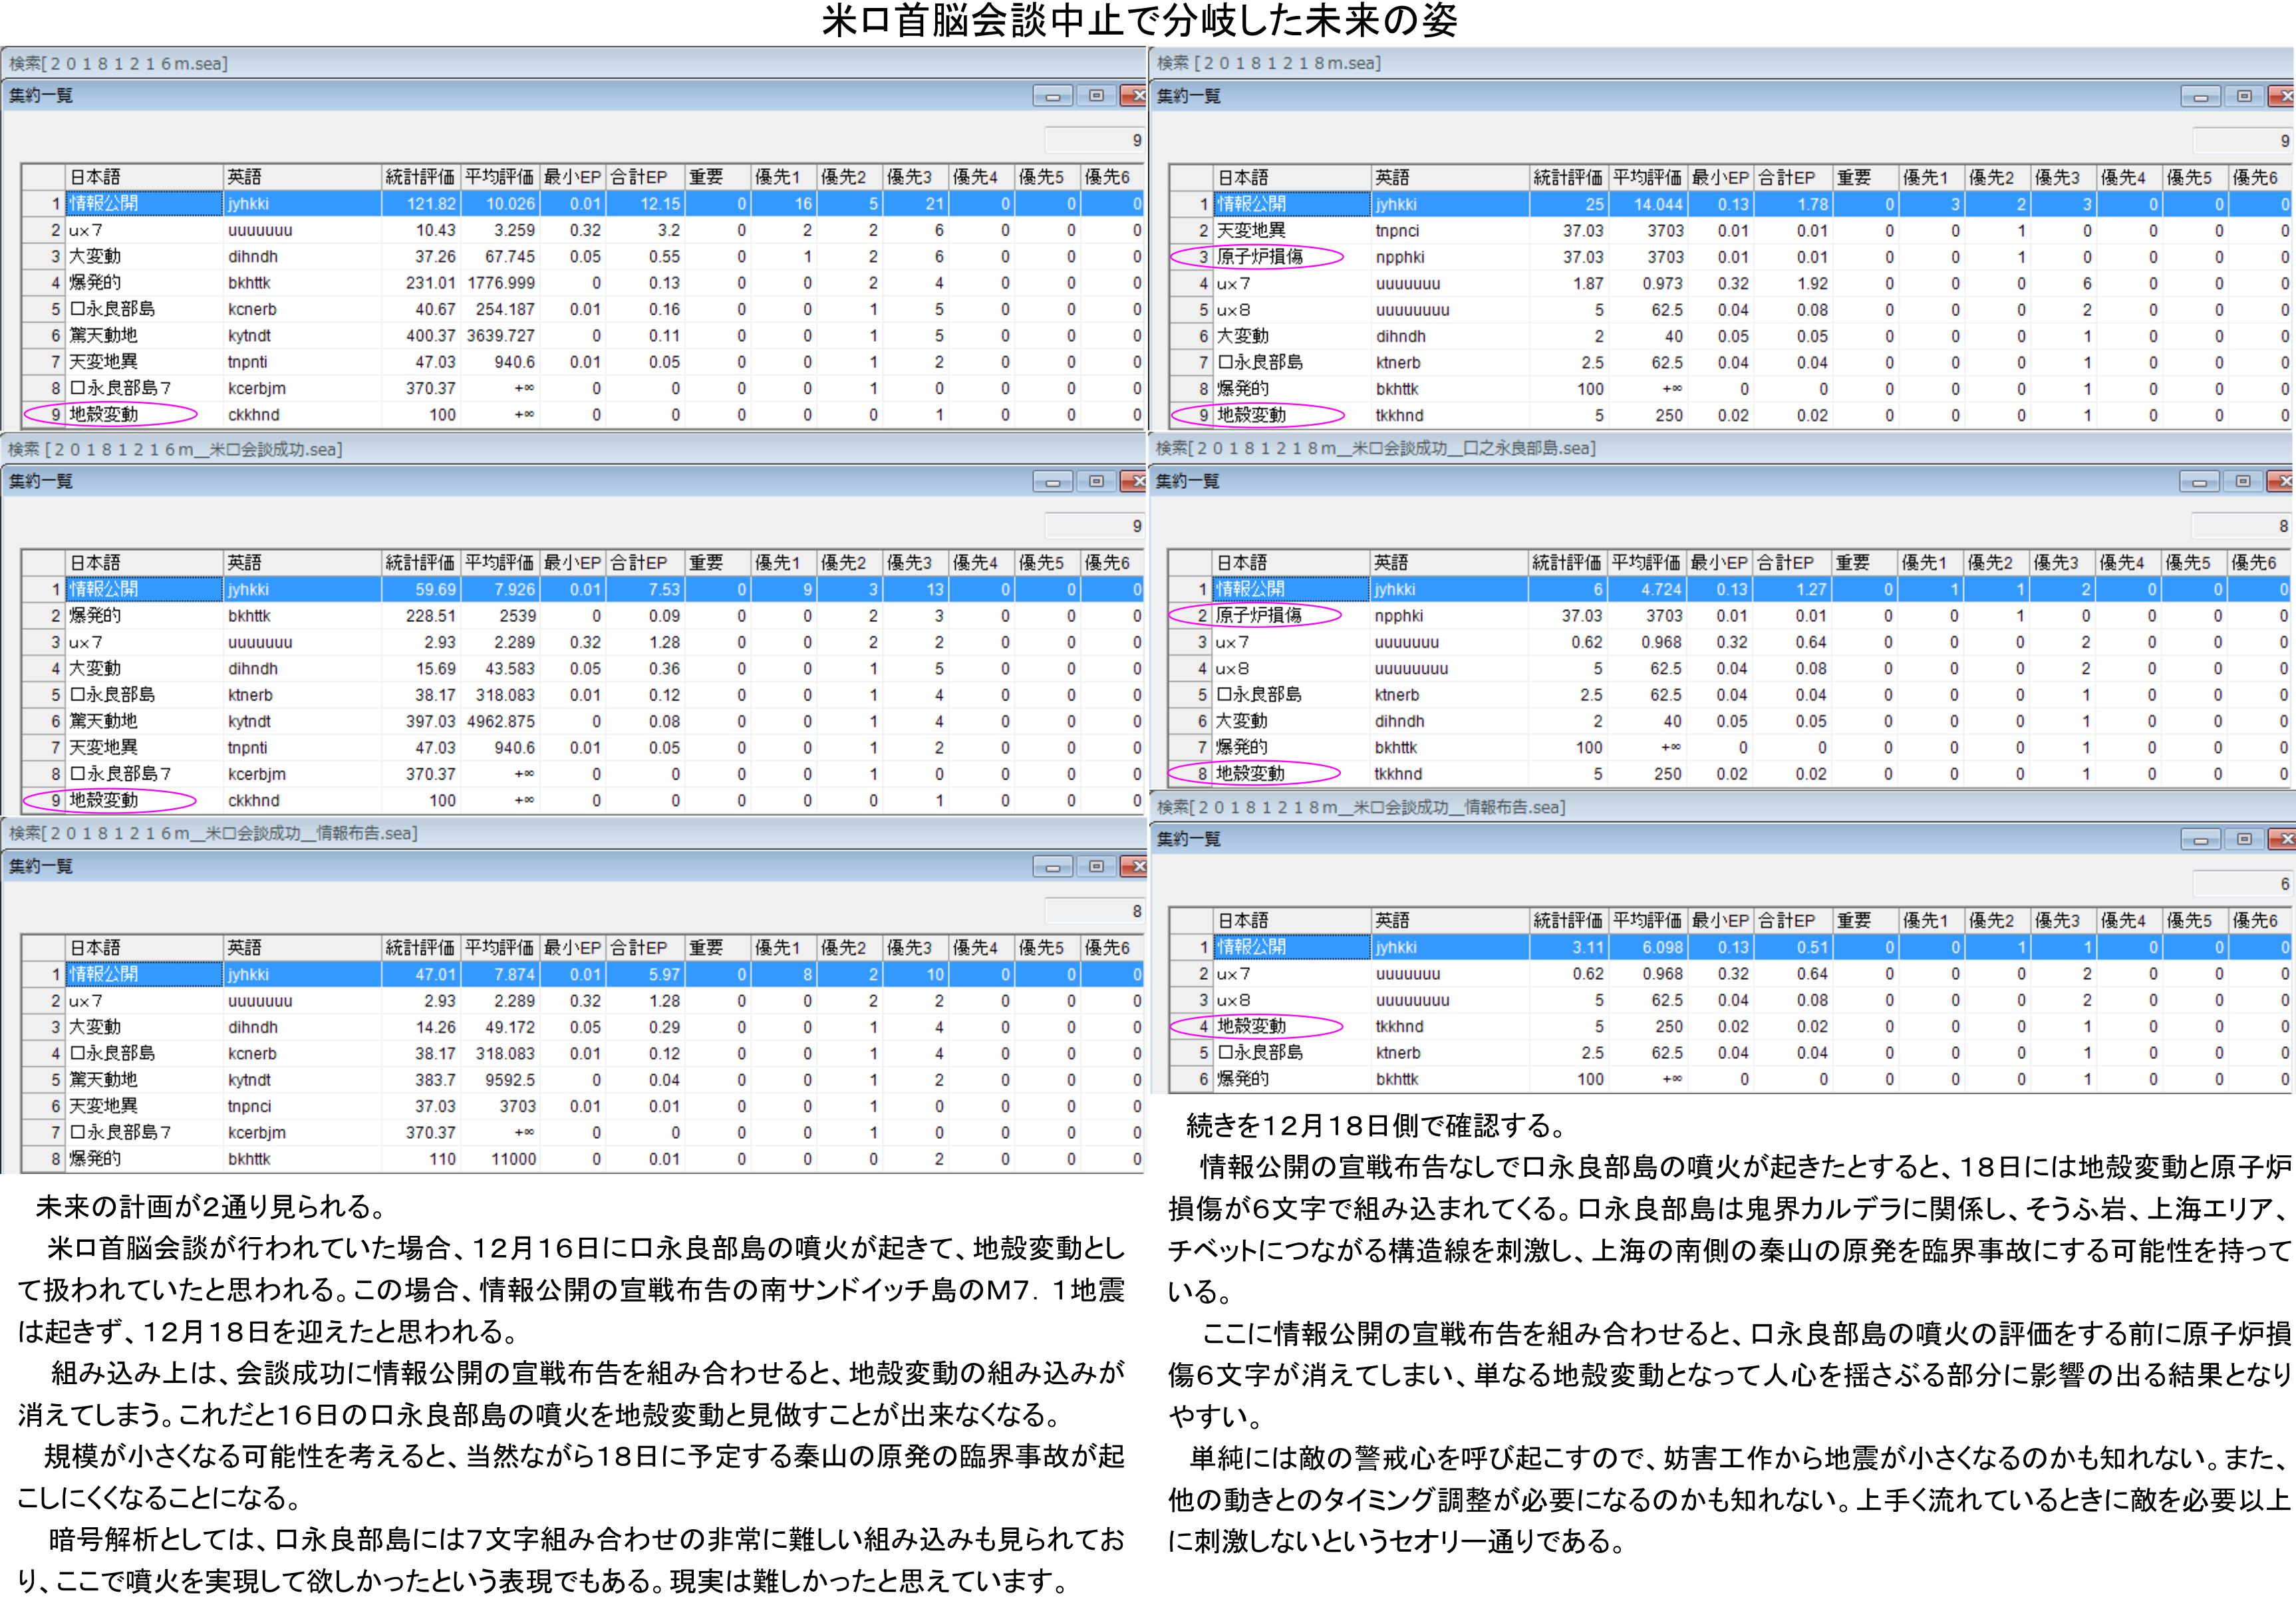This screenshot has height=1603, width=2296.
Task: Click count field showing 9 in 20181216m.sea window
Action: pos(1095,140)
